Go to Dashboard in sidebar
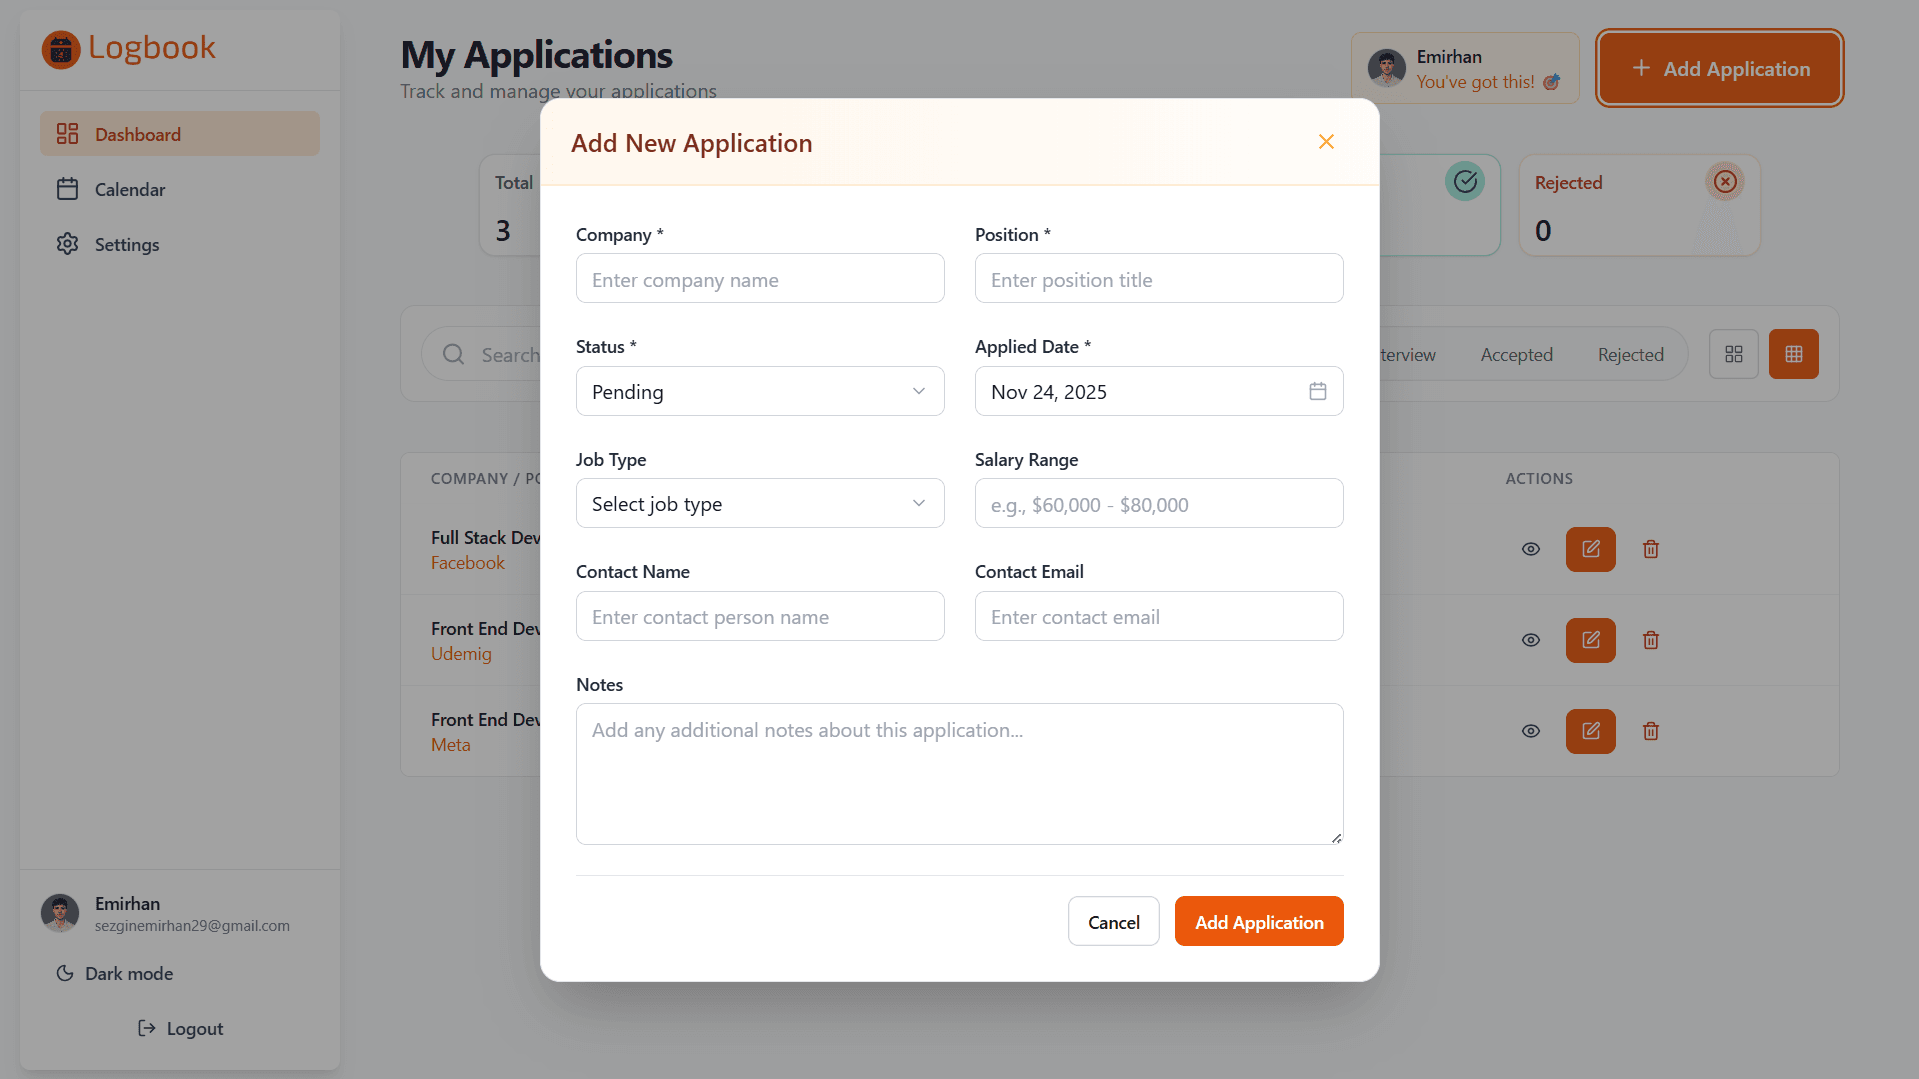The height and width of the screenshot is (1079, 1919). 180,133
